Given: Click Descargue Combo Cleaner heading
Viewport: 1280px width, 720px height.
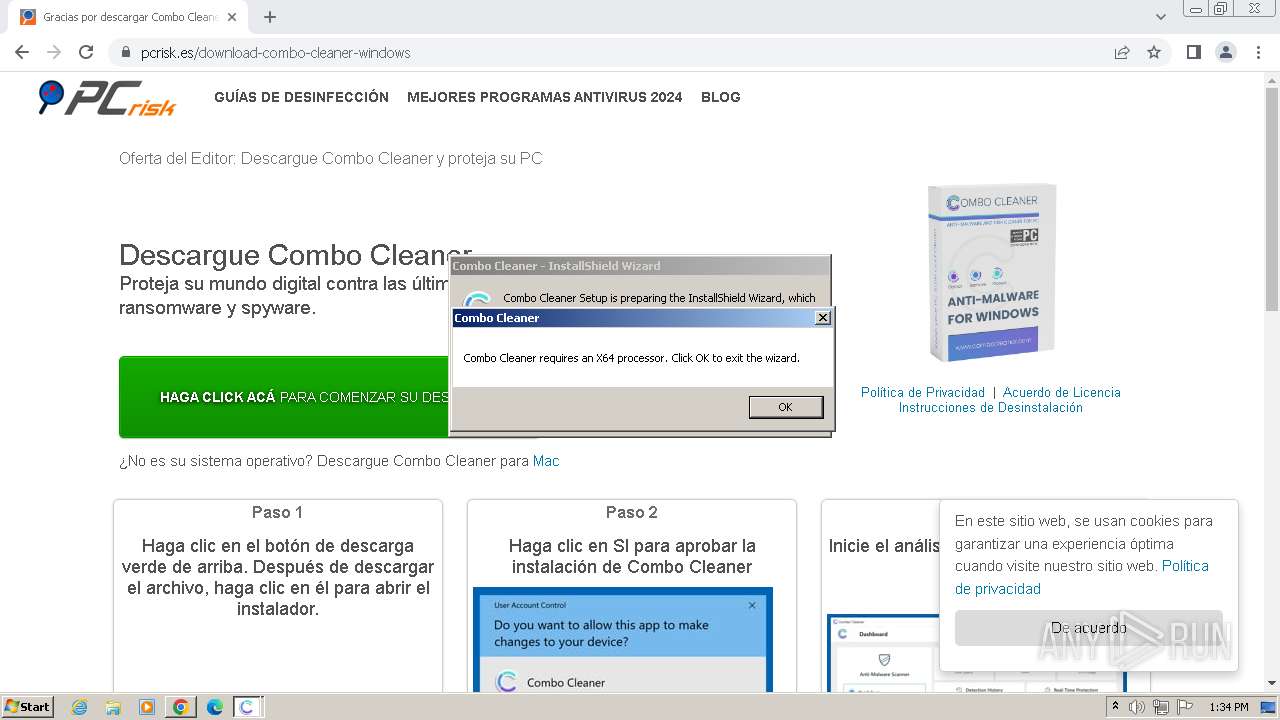Looking at the screenshot, I should click(295, 255).
